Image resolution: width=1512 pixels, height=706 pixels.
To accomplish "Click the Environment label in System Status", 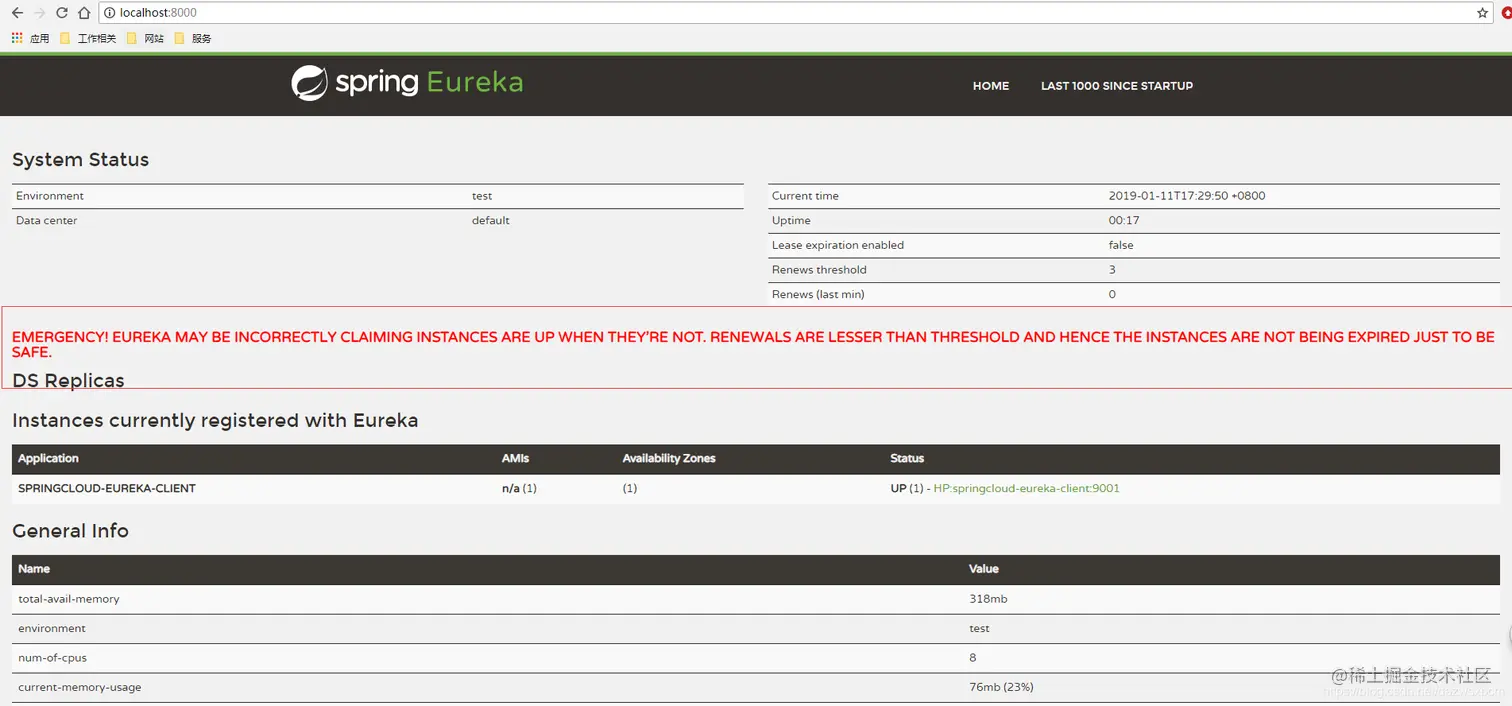I will pyautogui.click(x=50, y=196).
